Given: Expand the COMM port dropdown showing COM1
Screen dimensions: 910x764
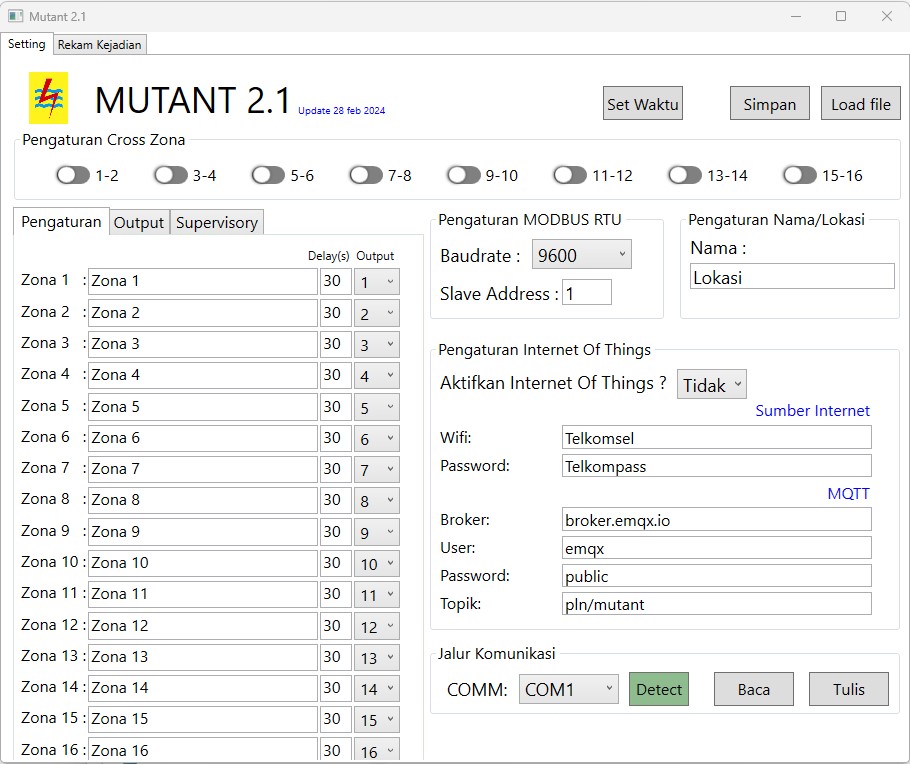Looking at the screenshot, I should coord(568,689).
